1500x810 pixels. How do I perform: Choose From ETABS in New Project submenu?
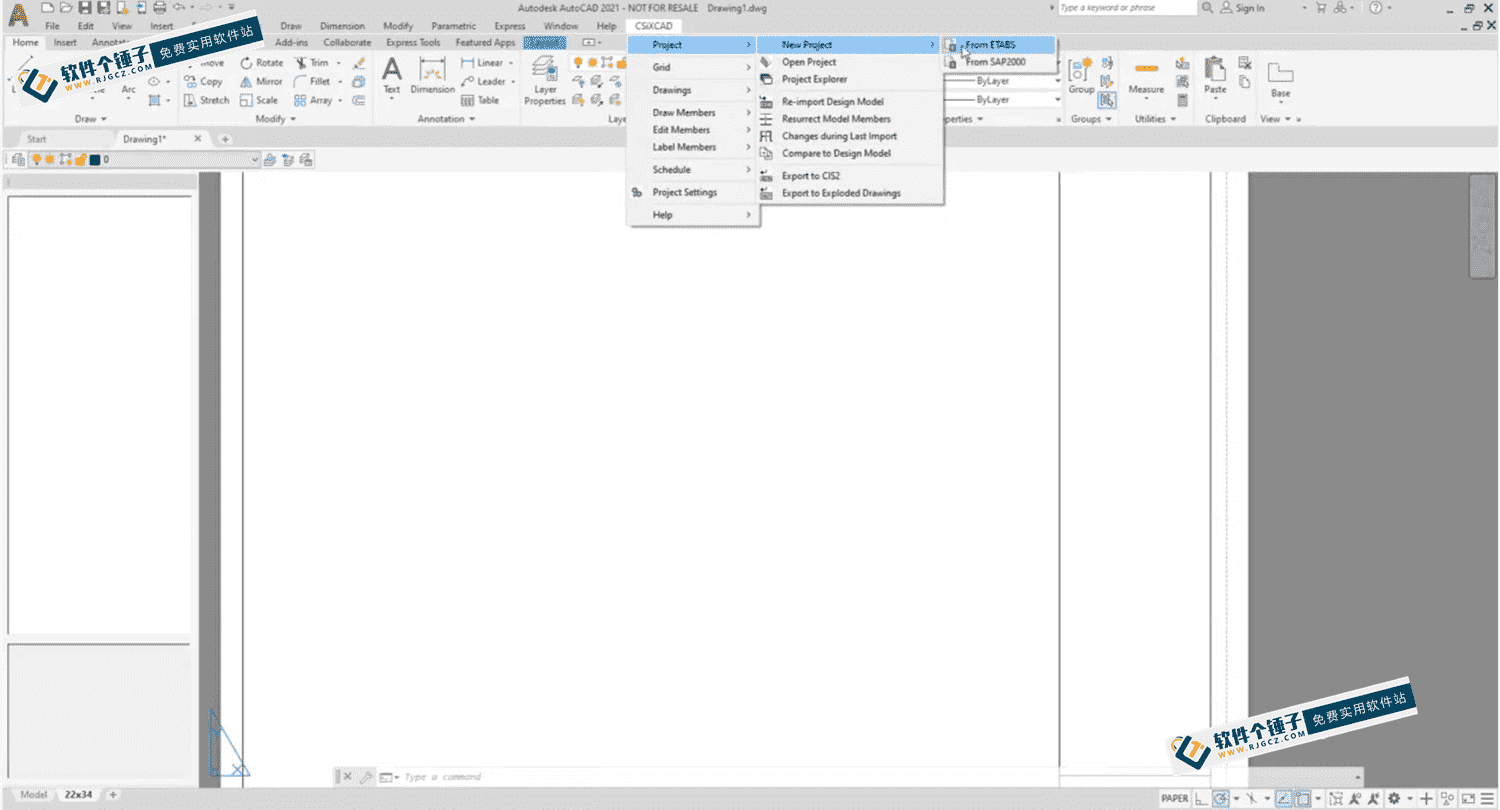[x=998, y=45]
